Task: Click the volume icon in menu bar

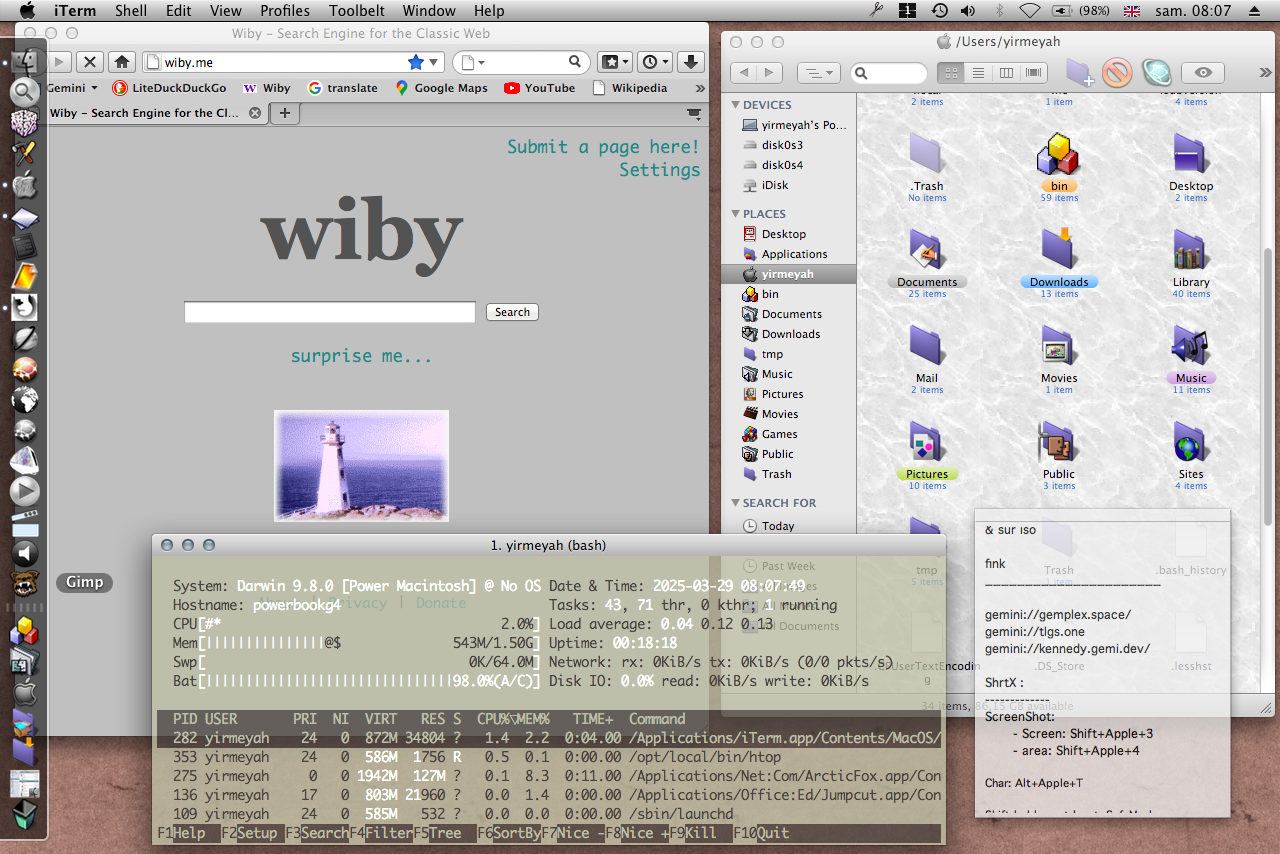Action: [x=968, y=11]
